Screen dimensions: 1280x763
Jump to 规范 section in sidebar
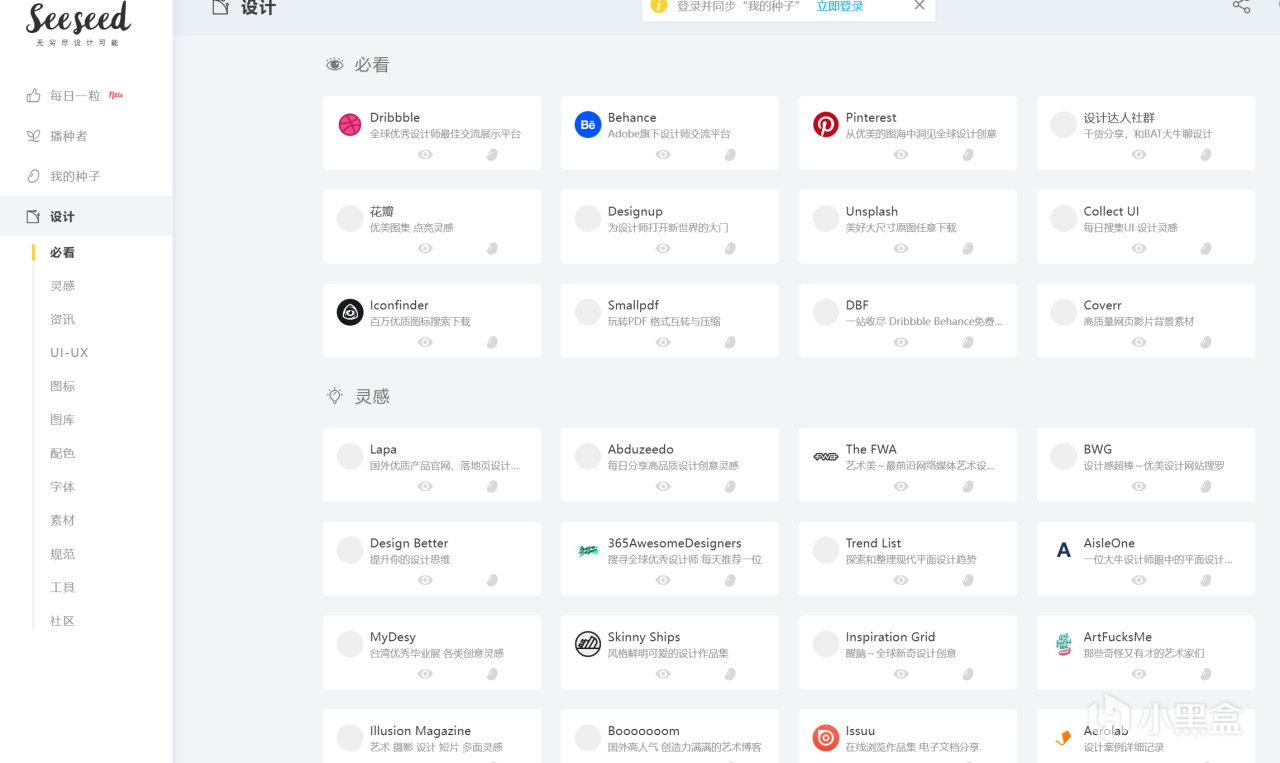62,554
